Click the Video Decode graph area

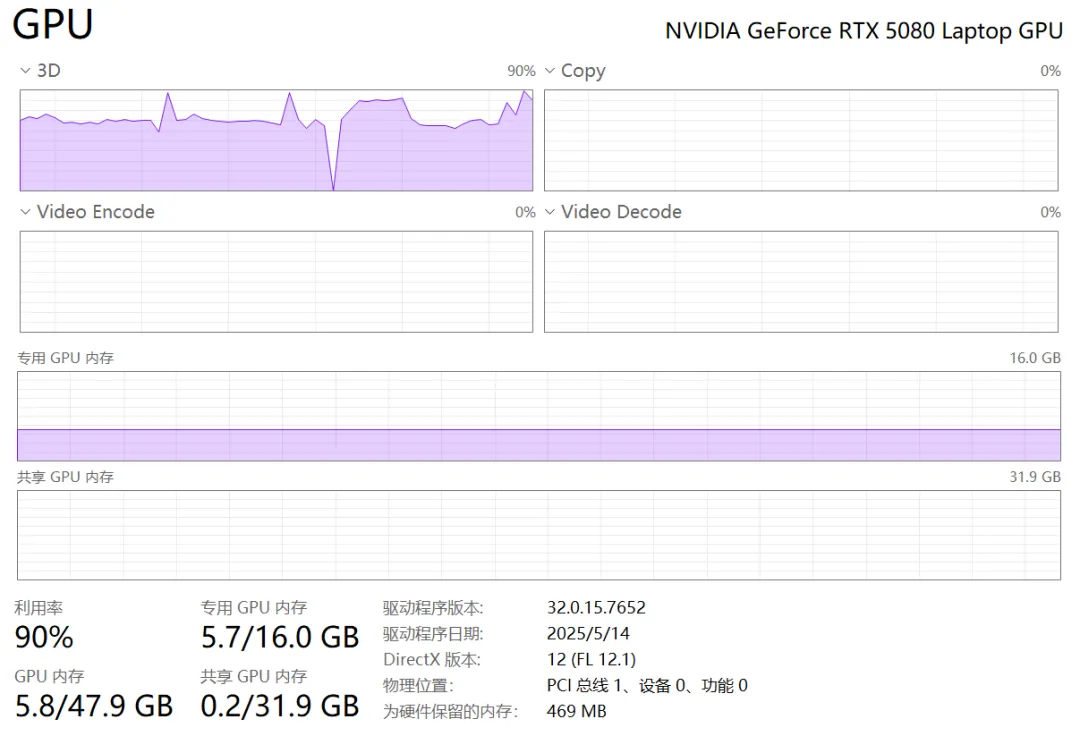tap(800, 281)
